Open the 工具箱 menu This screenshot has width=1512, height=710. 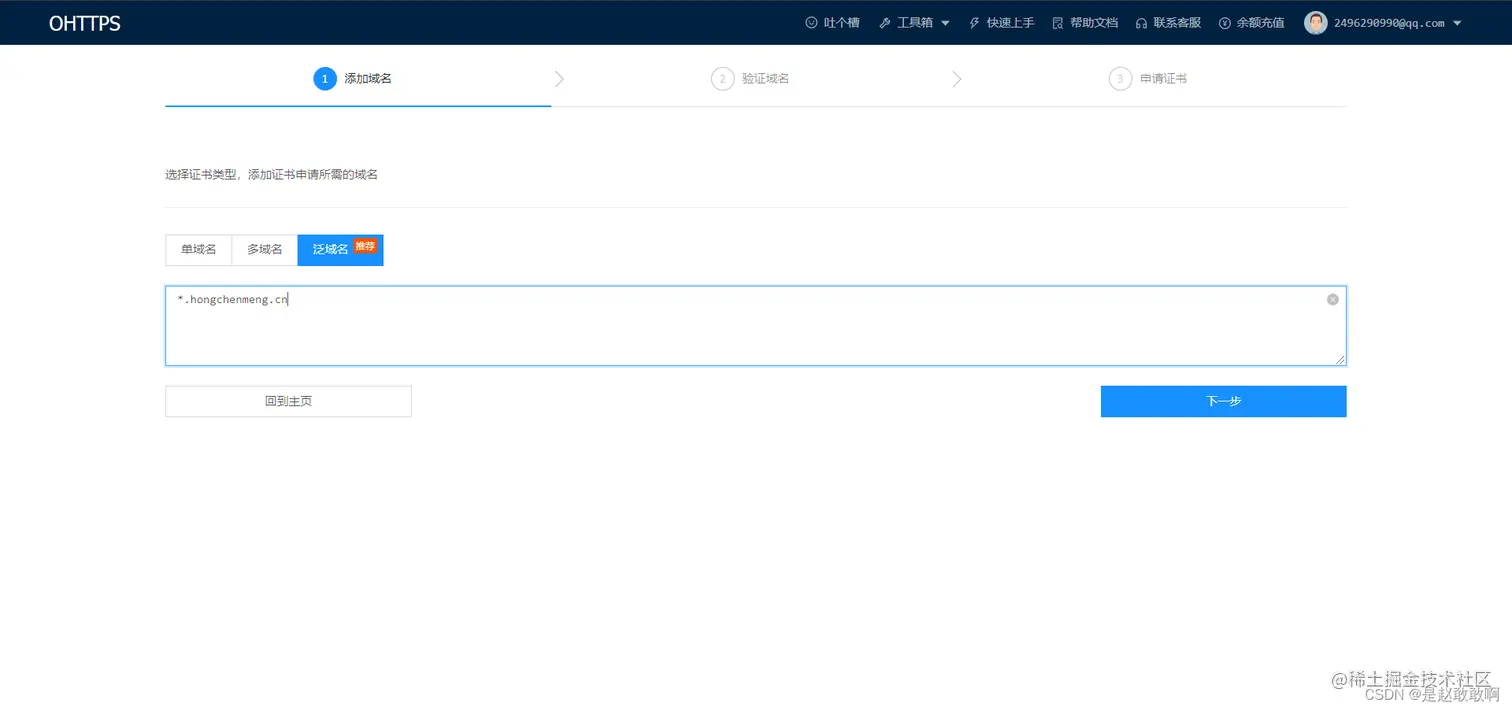(x=914, y=23)
